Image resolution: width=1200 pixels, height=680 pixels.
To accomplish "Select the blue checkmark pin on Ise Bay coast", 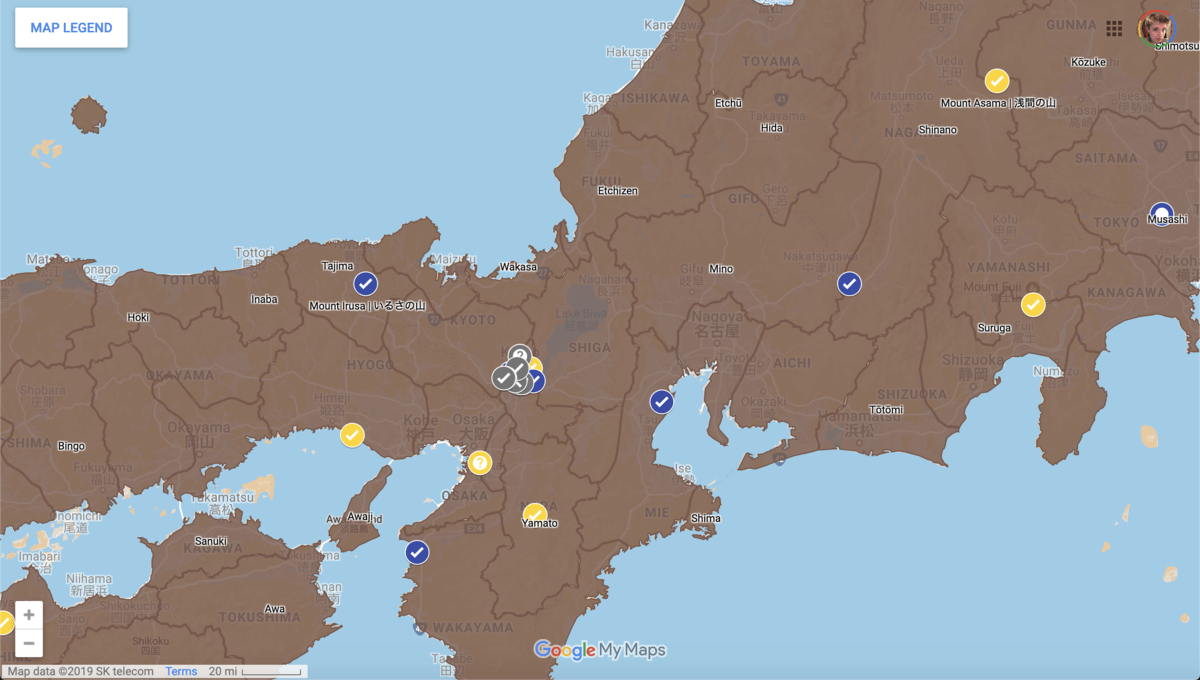I will coord(662,402).
